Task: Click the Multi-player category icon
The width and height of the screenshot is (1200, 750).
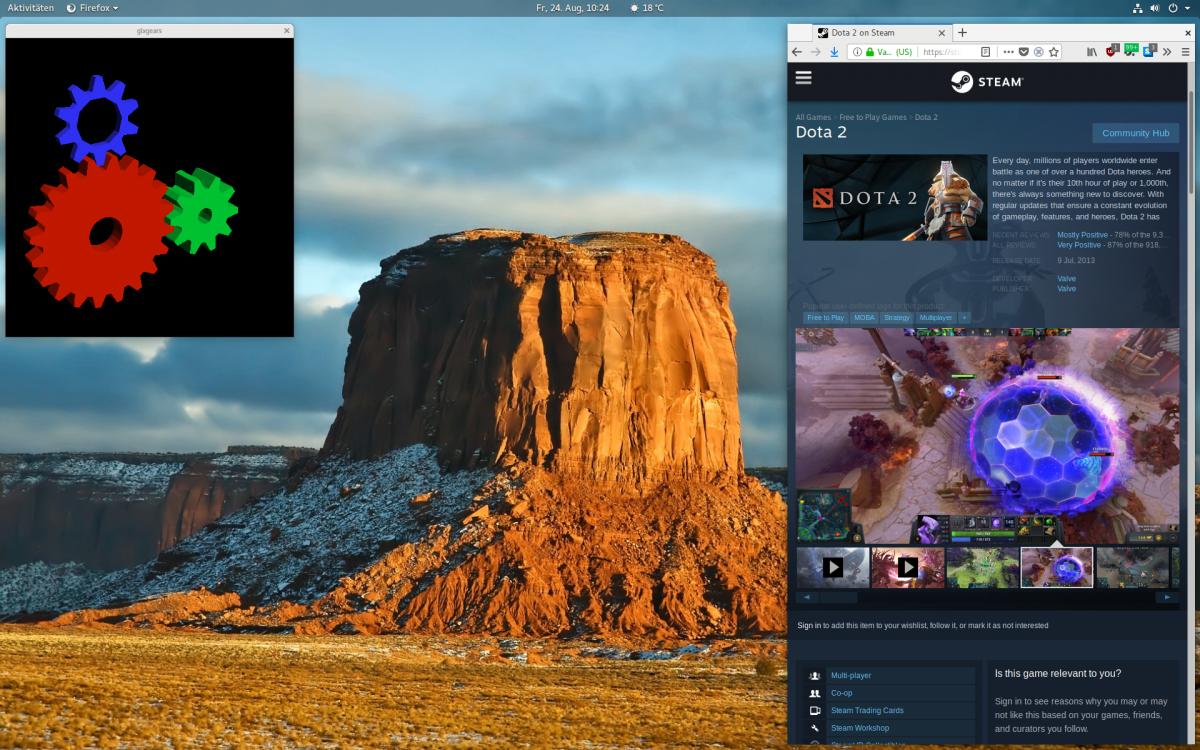Action: (x=815, y=676)
